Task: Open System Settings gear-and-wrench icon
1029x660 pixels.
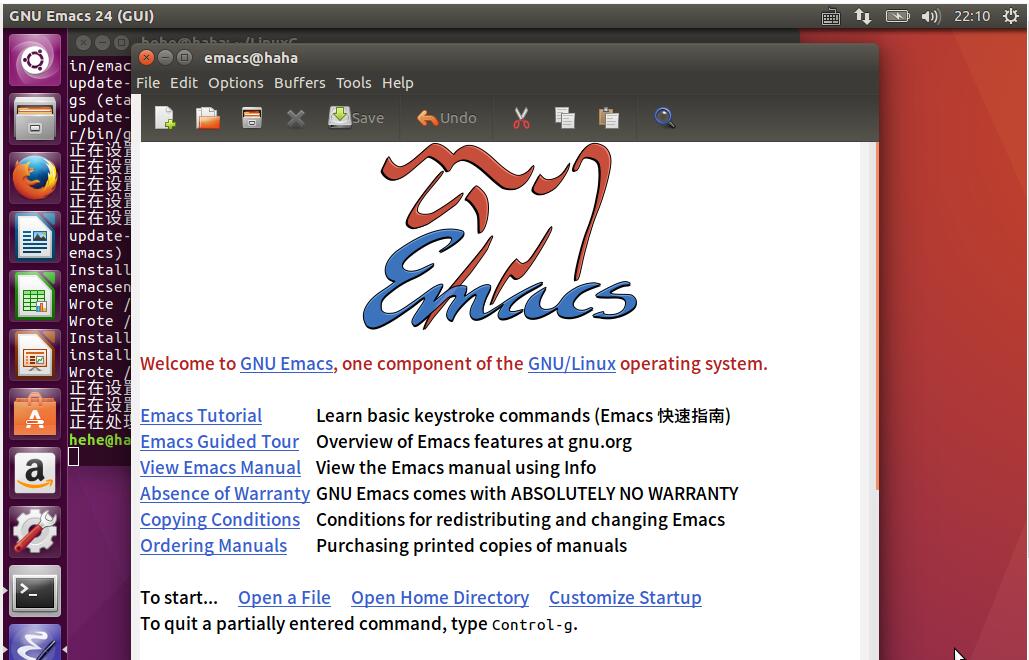Action: pyautogui.click(x=35, y=532)
